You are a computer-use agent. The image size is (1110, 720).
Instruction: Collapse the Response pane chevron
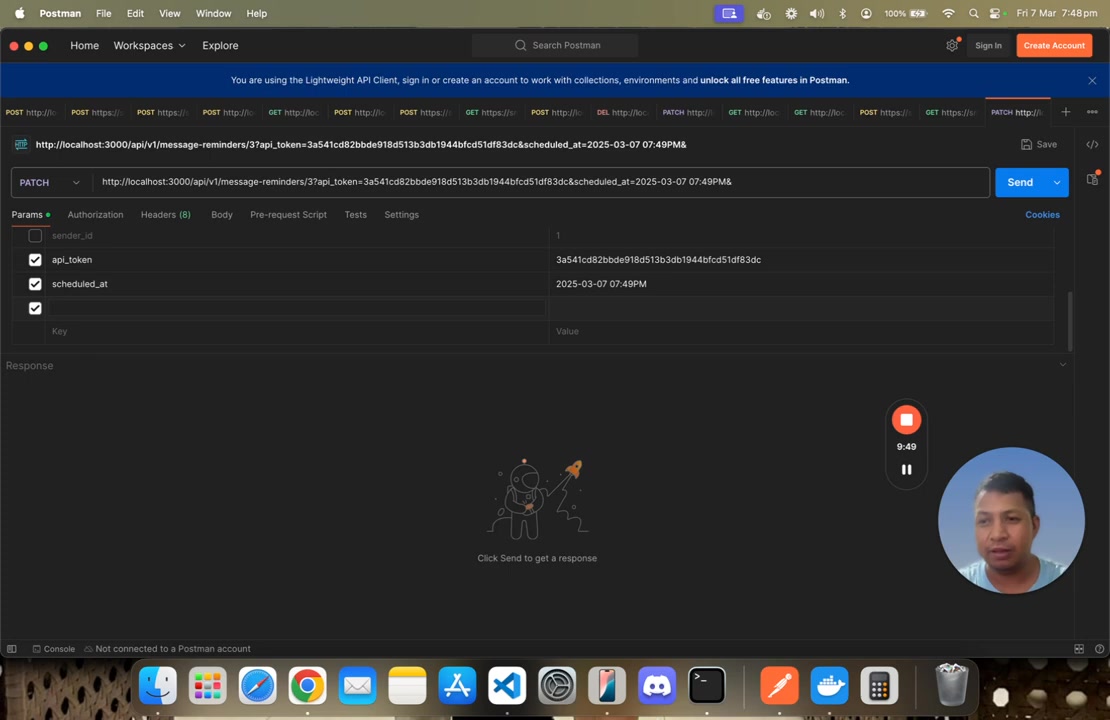point(1063,365)
